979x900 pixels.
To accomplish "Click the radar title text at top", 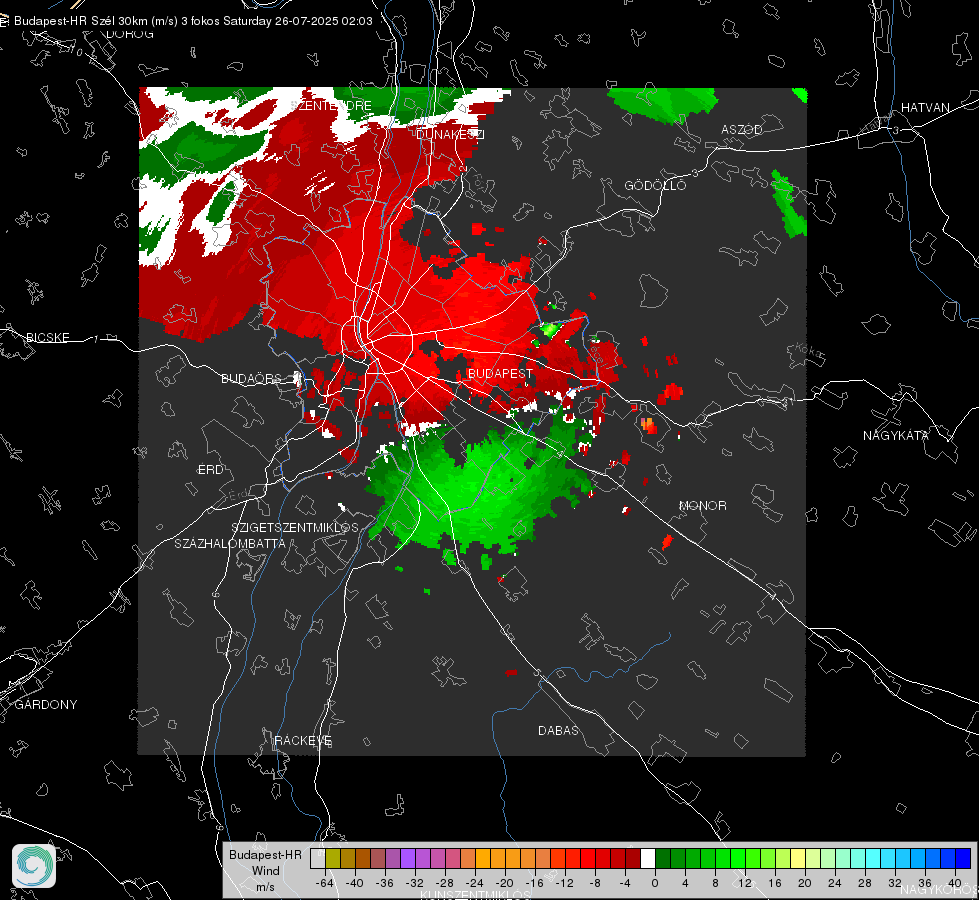I will coord(193,21).
